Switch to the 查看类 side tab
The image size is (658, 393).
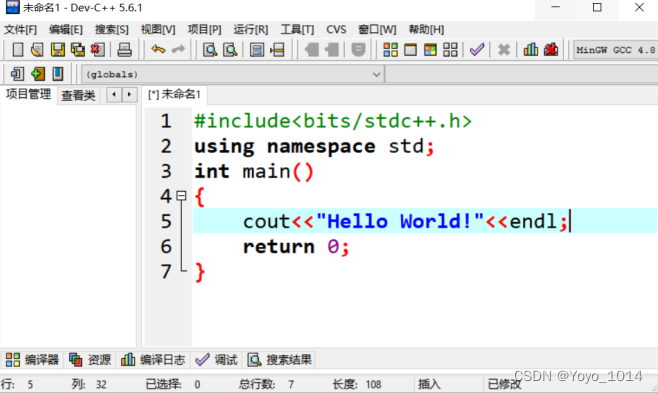pyautogui.click(x=78, y=95)
